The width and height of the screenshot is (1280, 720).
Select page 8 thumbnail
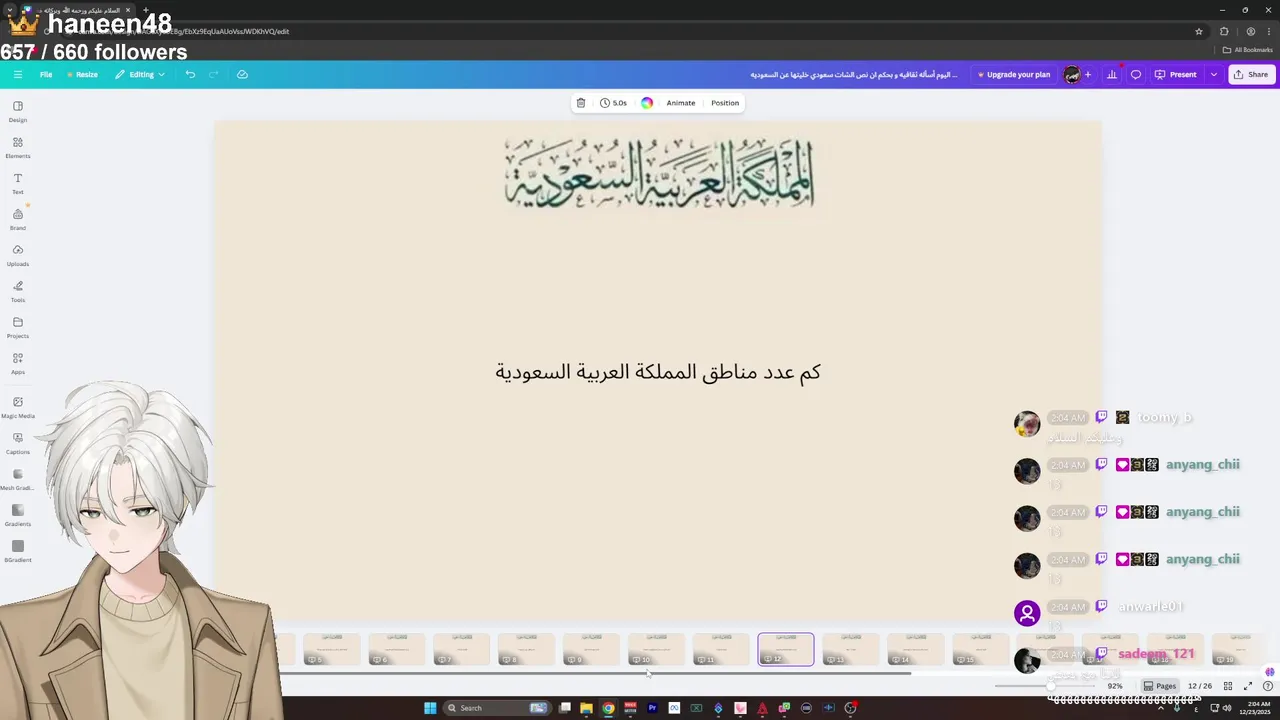527,649
